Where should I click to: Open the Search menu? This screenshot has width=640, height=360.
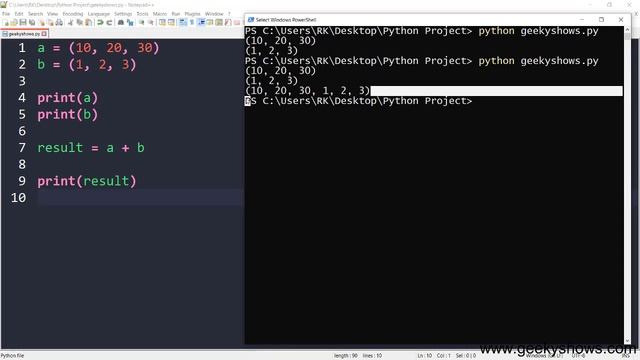click(x=36, y=14)
